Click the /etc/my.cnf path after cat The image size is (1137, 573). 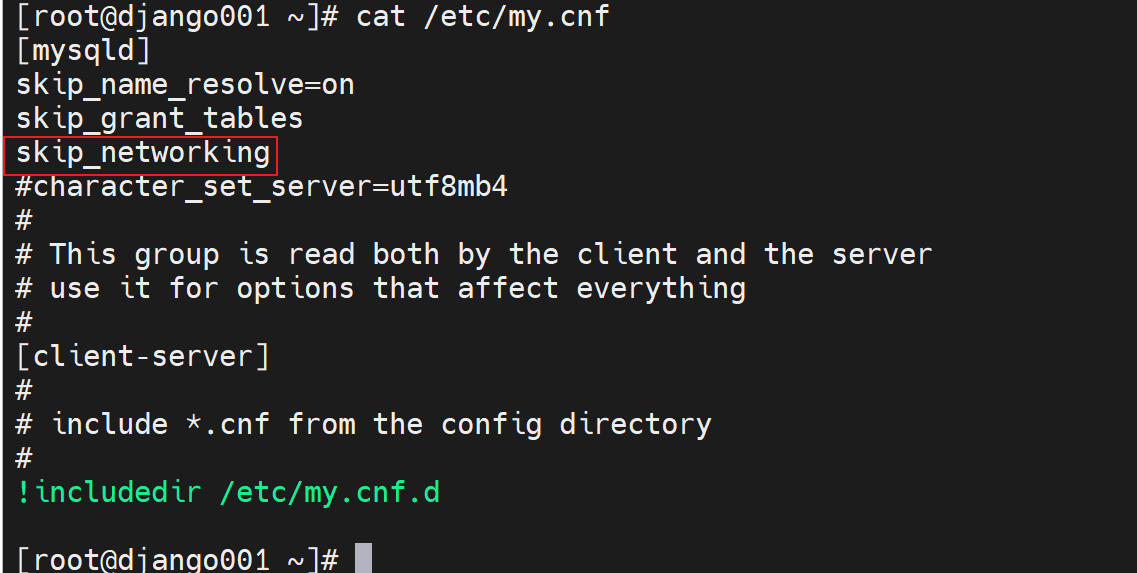(x=516, y=16)
